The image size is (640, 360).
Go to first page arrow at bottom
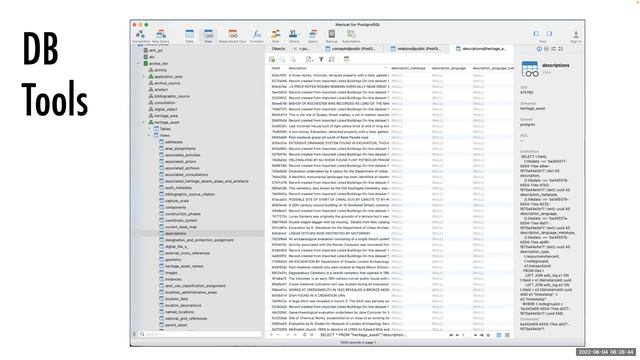tap(451, 335)
